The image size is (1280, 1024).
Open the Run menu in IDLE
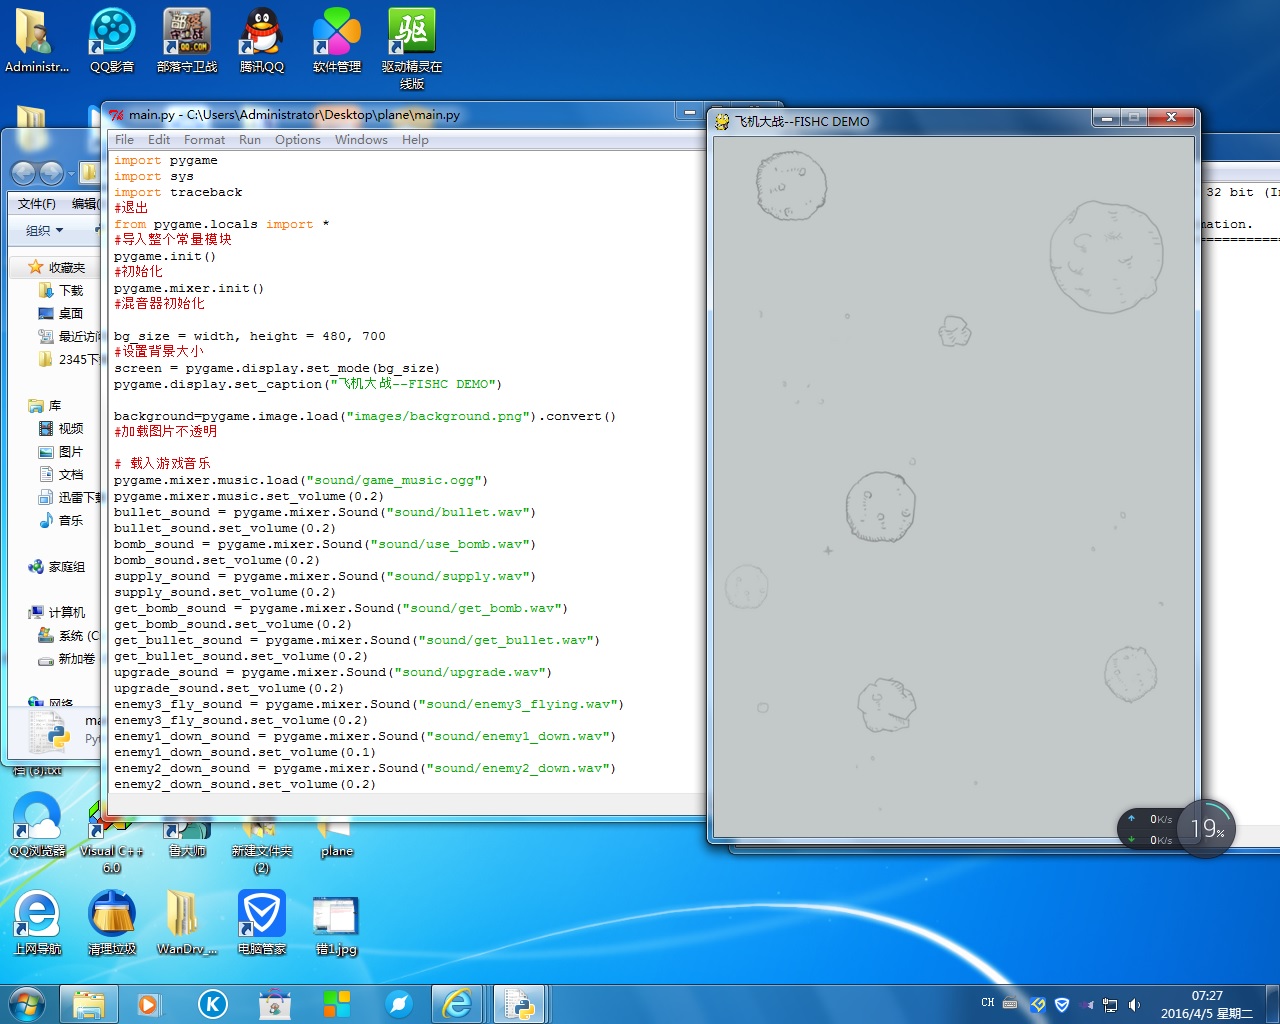[x=250, y=140]
